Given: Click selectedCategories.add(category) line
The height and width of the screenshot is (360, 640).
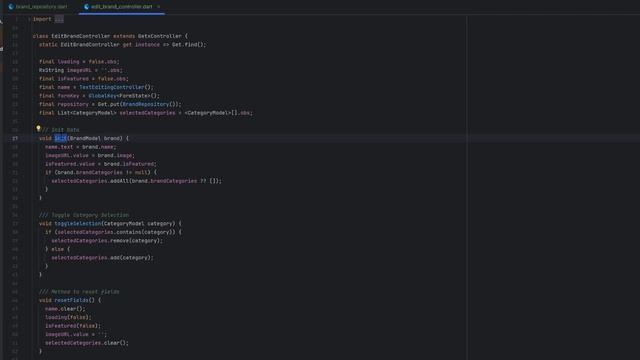Looking at the screenshot, I should click(x=102, y=258).
